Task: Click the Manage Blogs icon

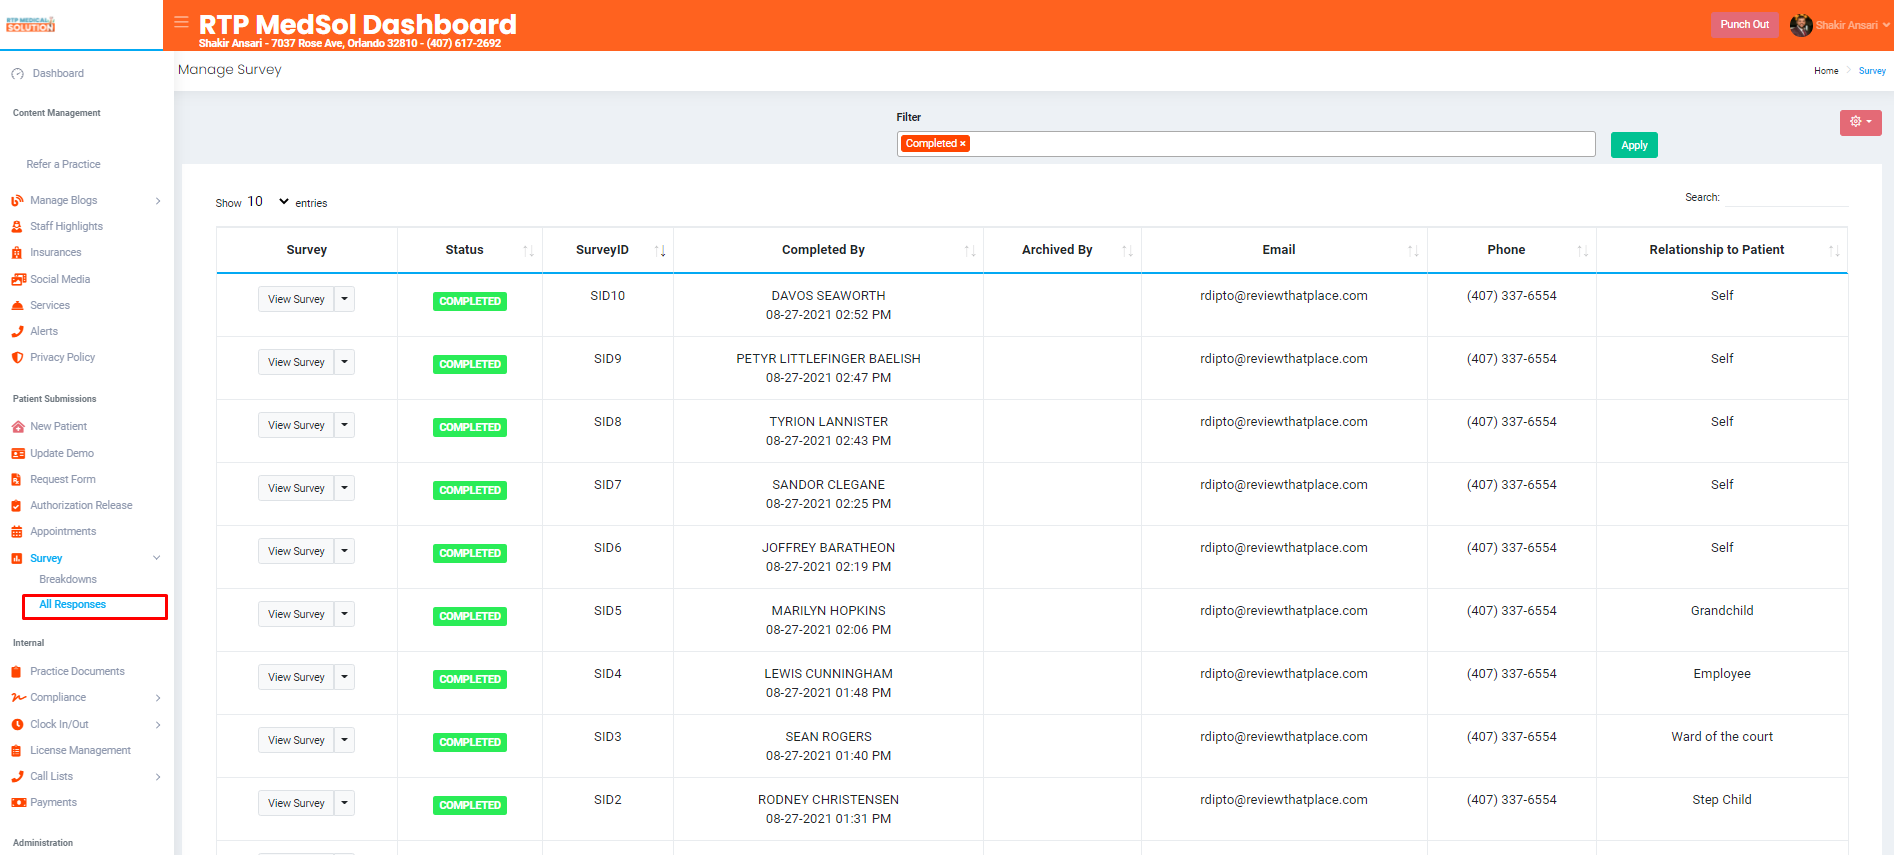Action: [17, 201]
